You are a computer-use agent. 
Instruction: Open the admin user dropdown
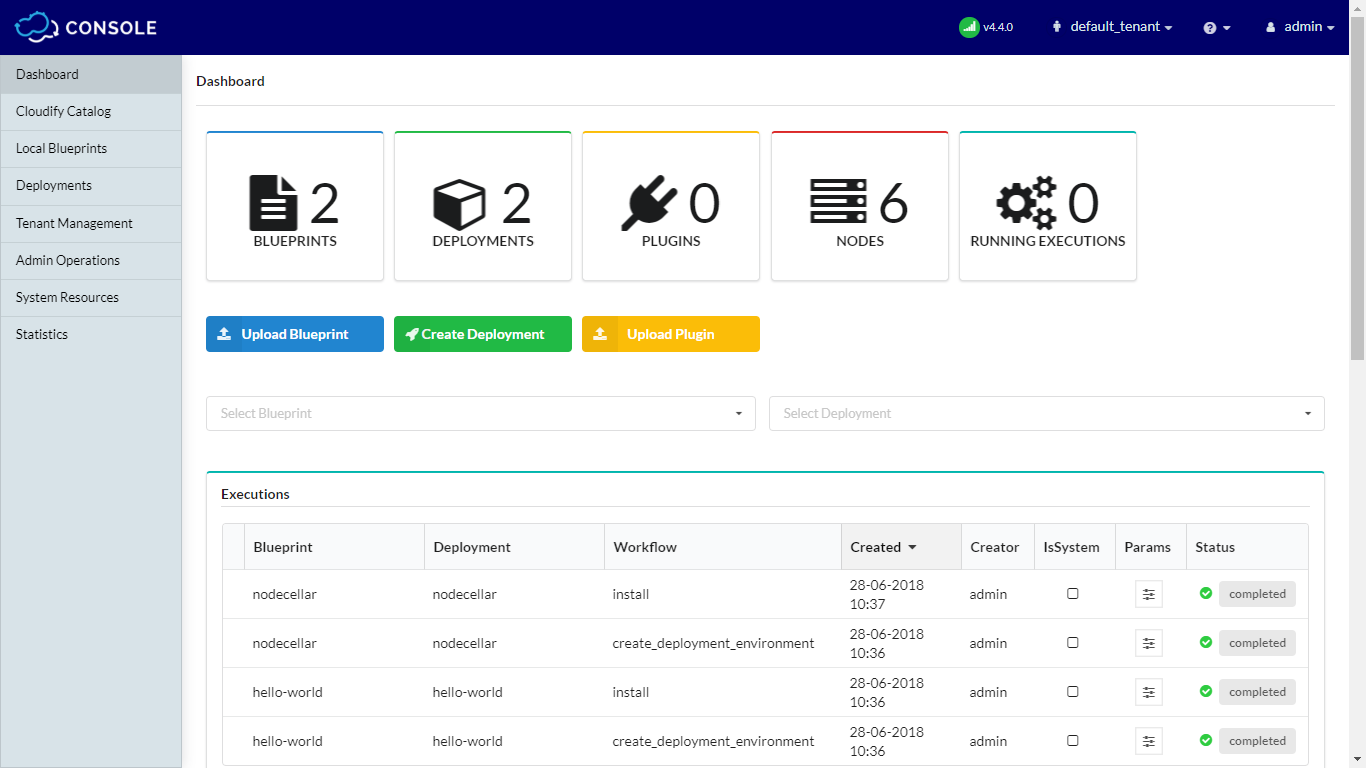(x=1300, y=27)
